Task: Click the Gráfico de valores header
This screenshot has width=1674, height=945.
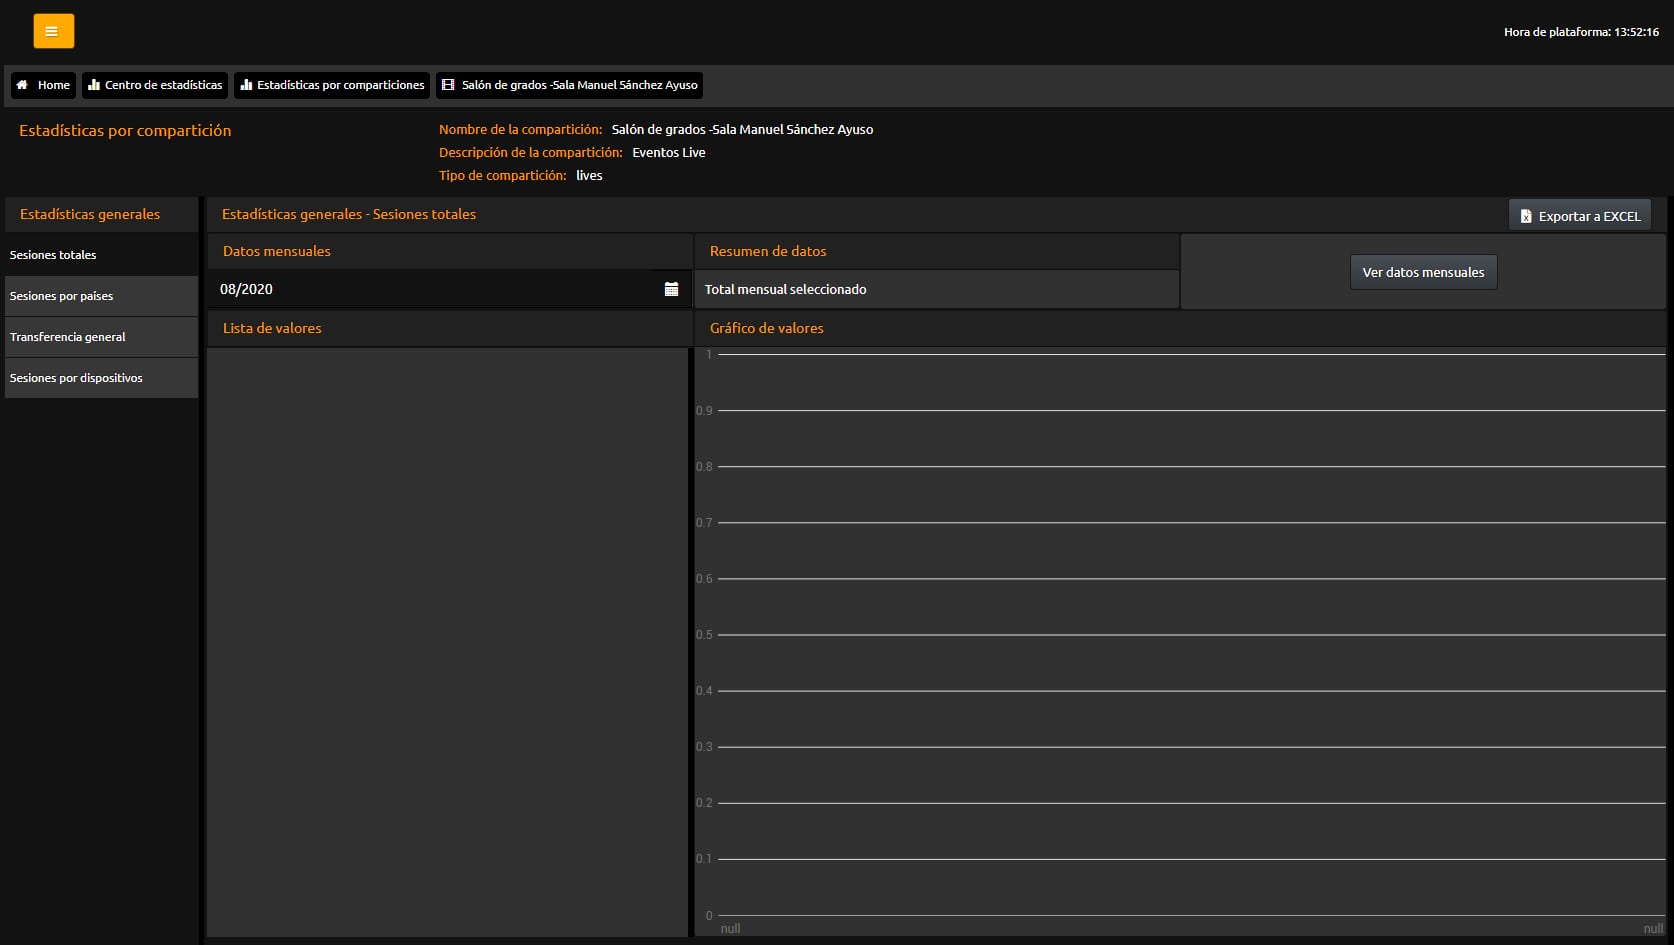Action: tap(1180, 328)
